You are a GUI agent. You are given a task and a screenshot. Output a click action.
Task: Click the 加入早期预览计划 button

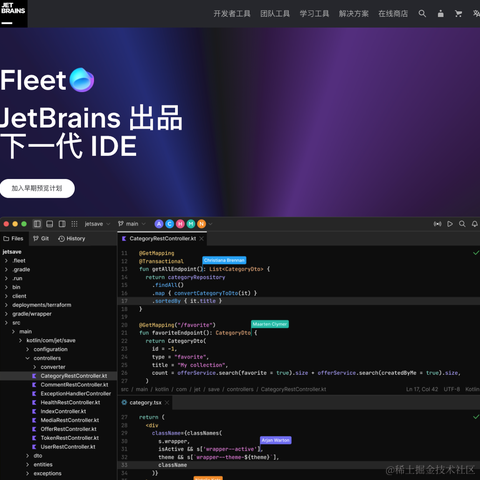tap(37, 188)
